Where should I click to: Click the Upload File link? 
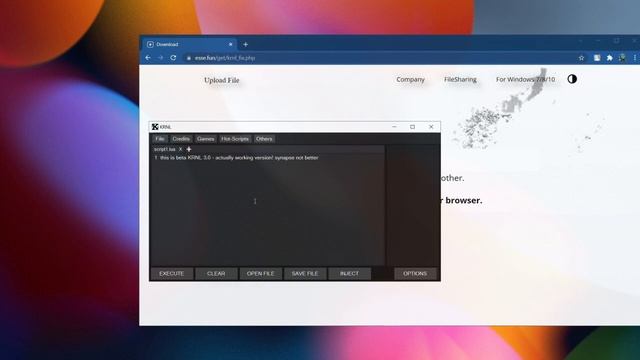222,80
